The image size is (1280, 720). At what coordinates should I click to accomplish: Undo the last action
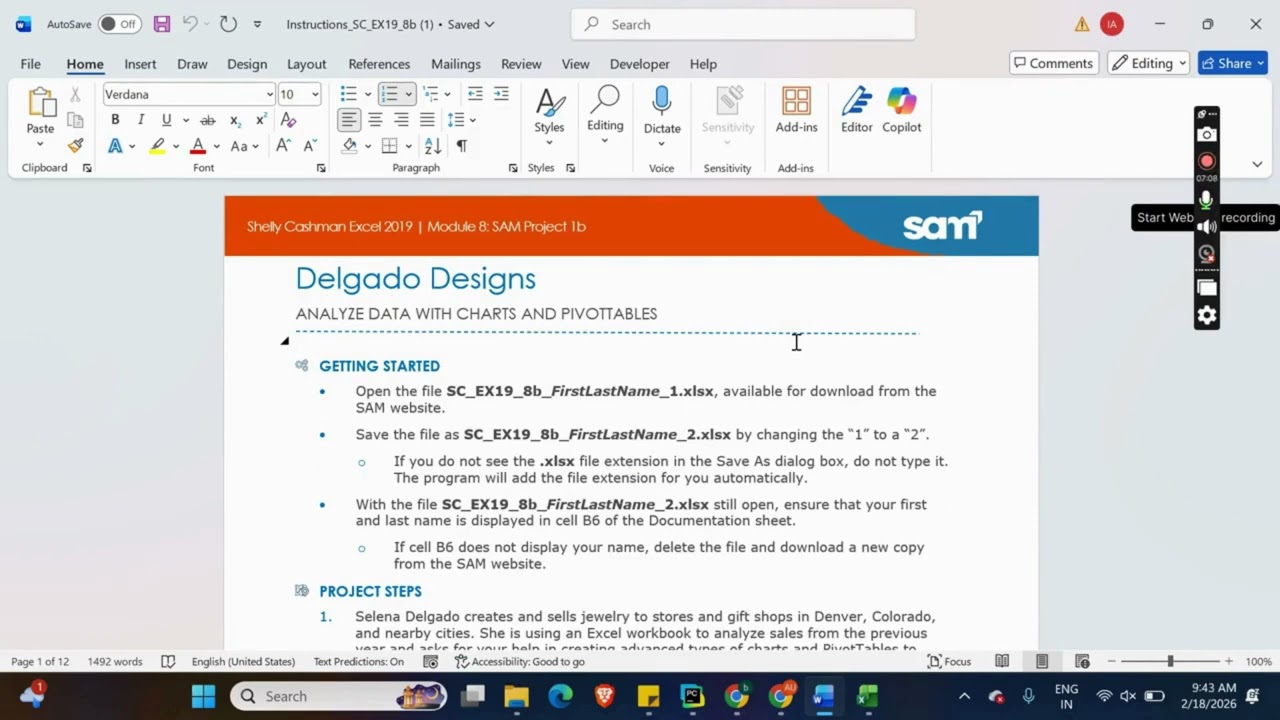[x=189, y=24]
